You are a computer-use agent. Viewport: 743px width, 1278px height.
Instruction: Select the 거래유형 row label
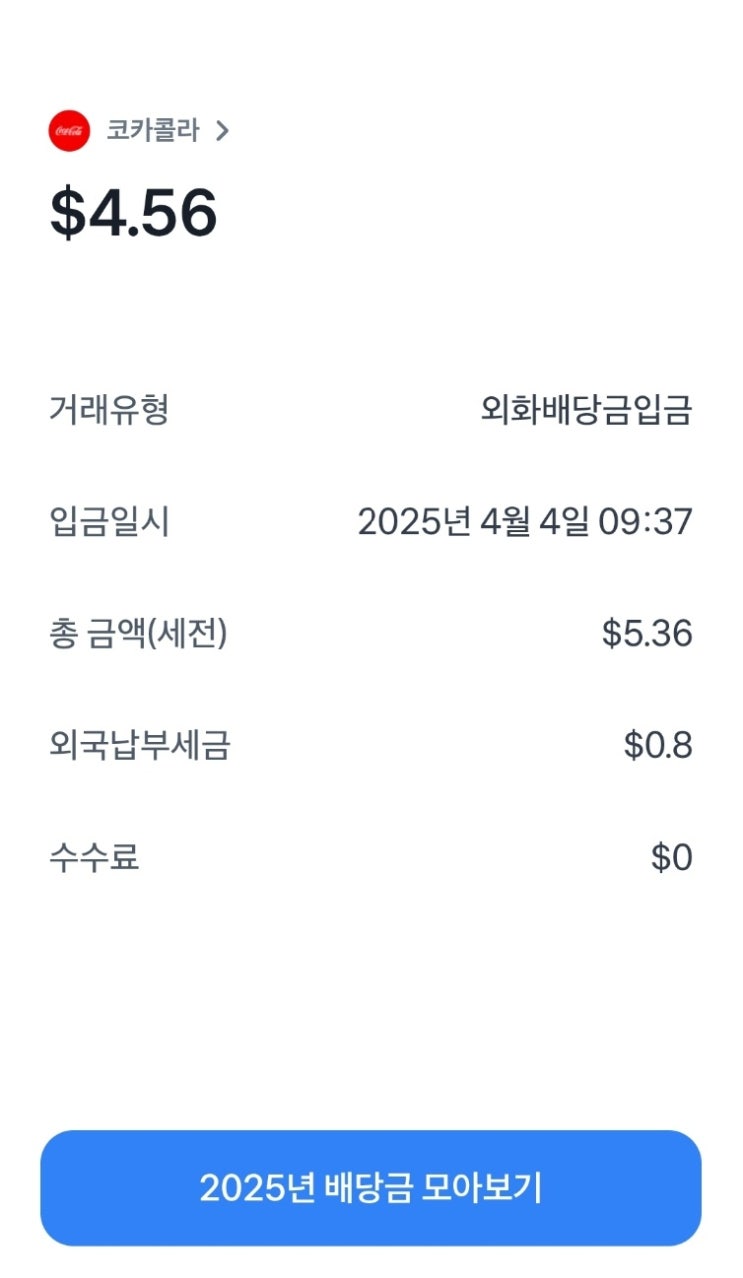pyautogui.click(x=109, y=410)
